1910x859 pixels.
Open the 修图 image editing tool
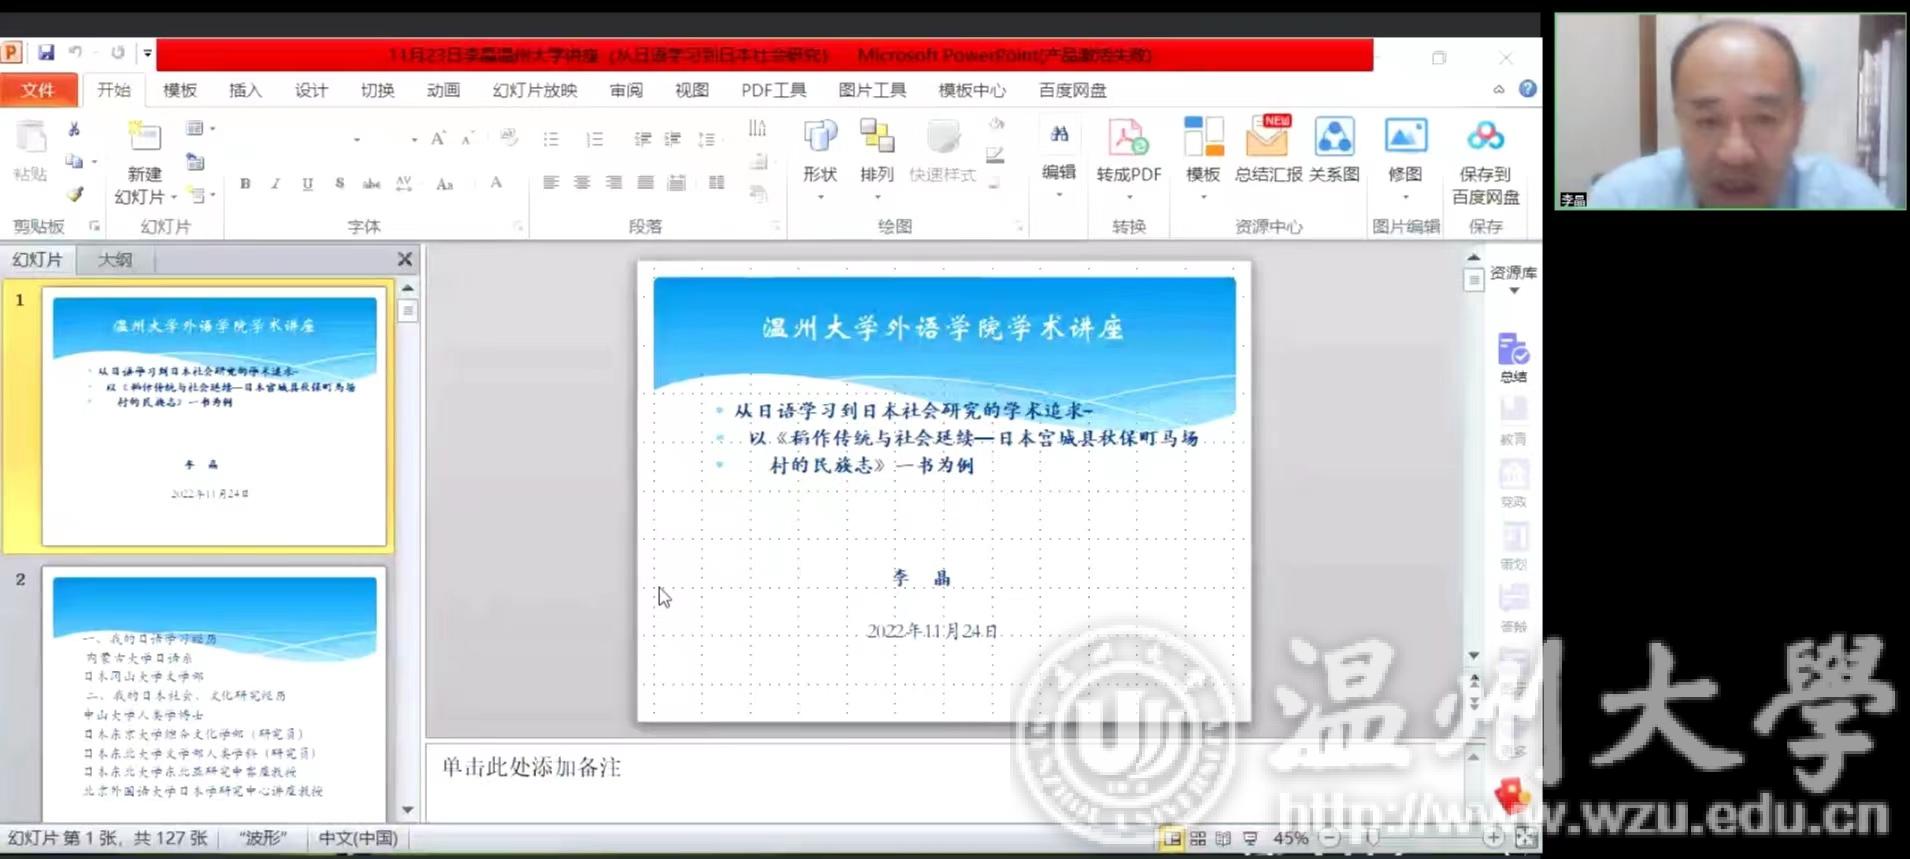(1405, 138)
